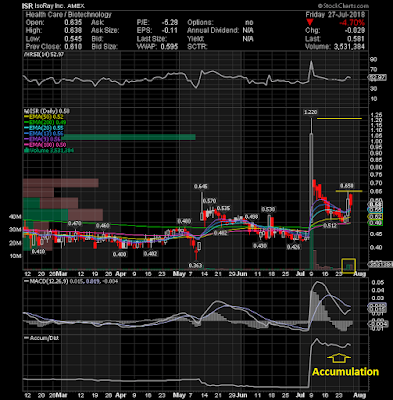The width and height of the screenshot is (393, 400).
Task: Click the cyan EMA(20) legend entry
Action: (43, 128)
